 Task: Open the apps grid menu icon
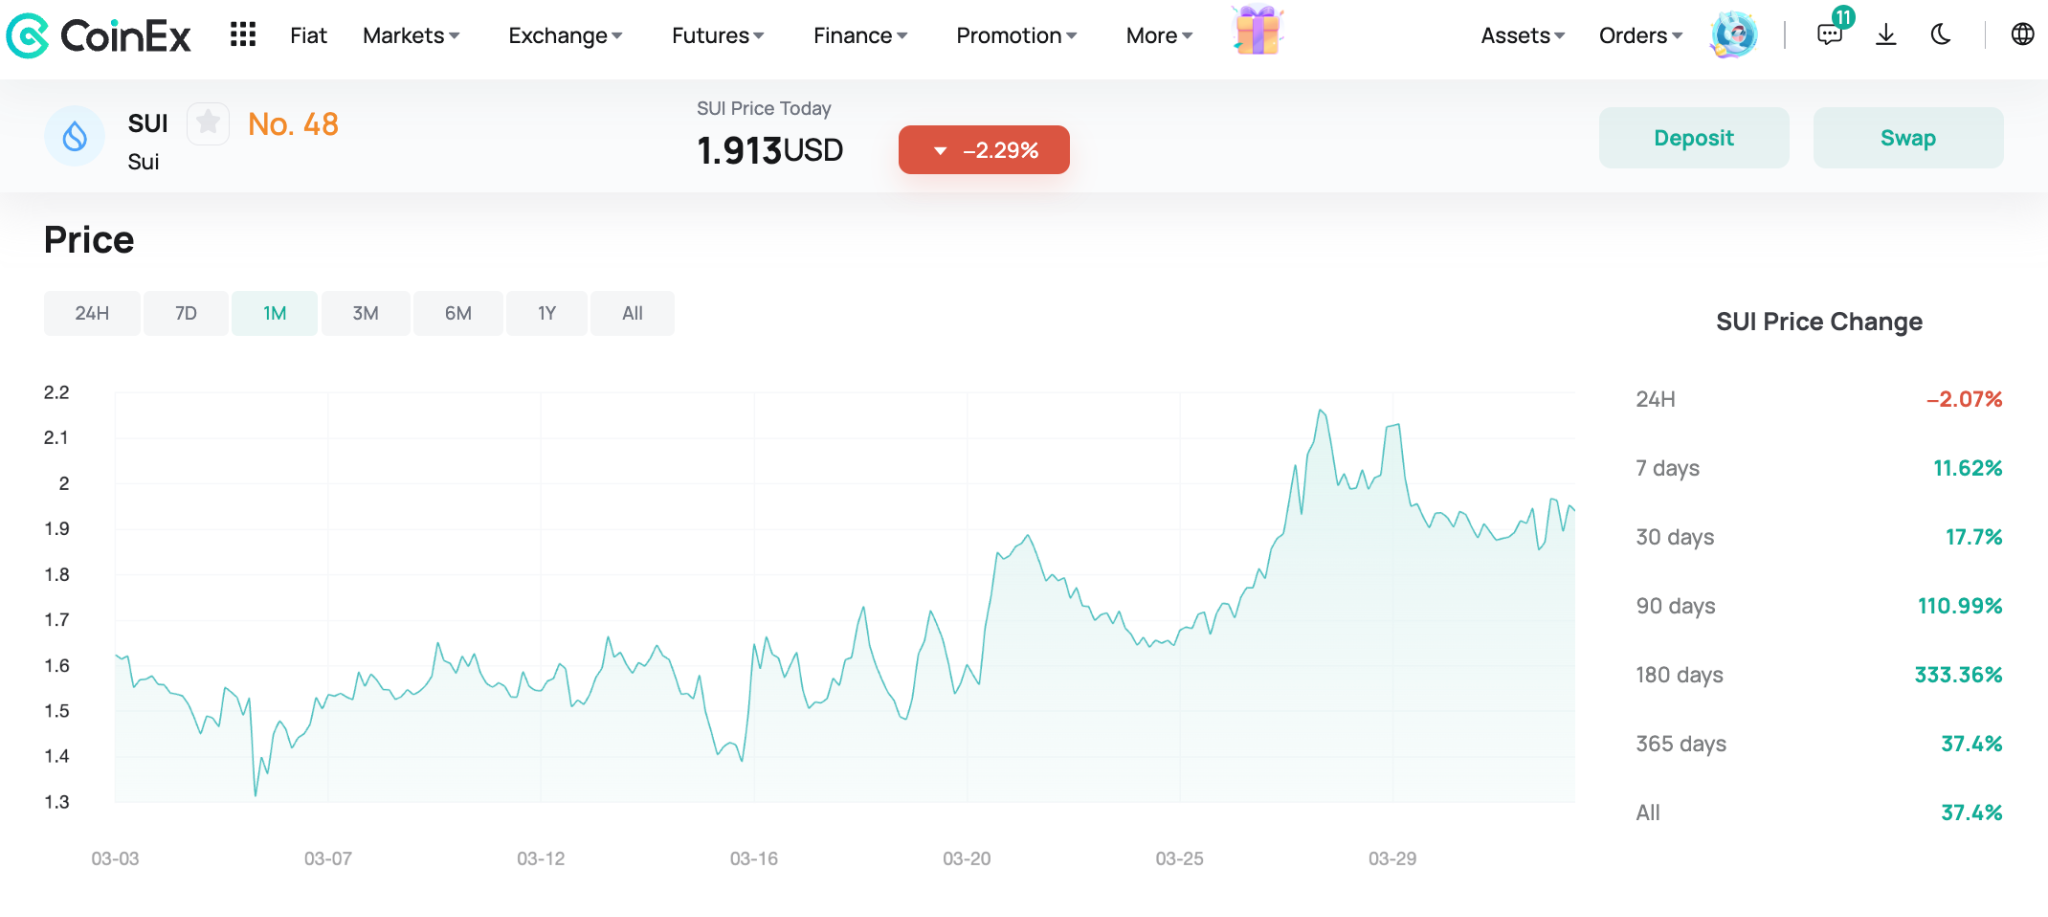click(x=243, y=35)
